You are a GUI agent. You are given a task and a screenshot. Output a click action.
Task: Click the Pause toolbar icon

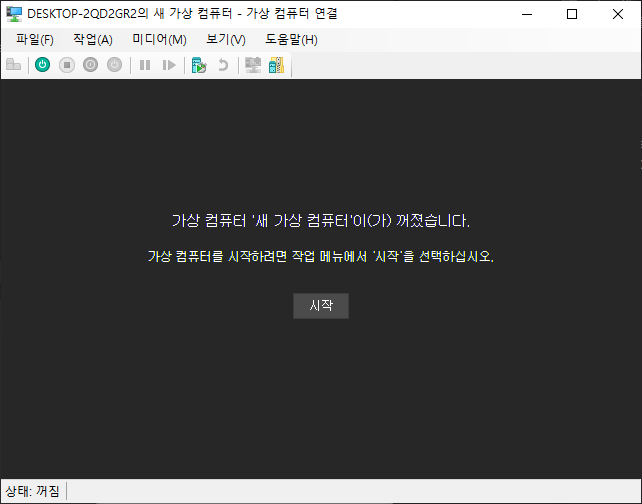tap(145, 65)
